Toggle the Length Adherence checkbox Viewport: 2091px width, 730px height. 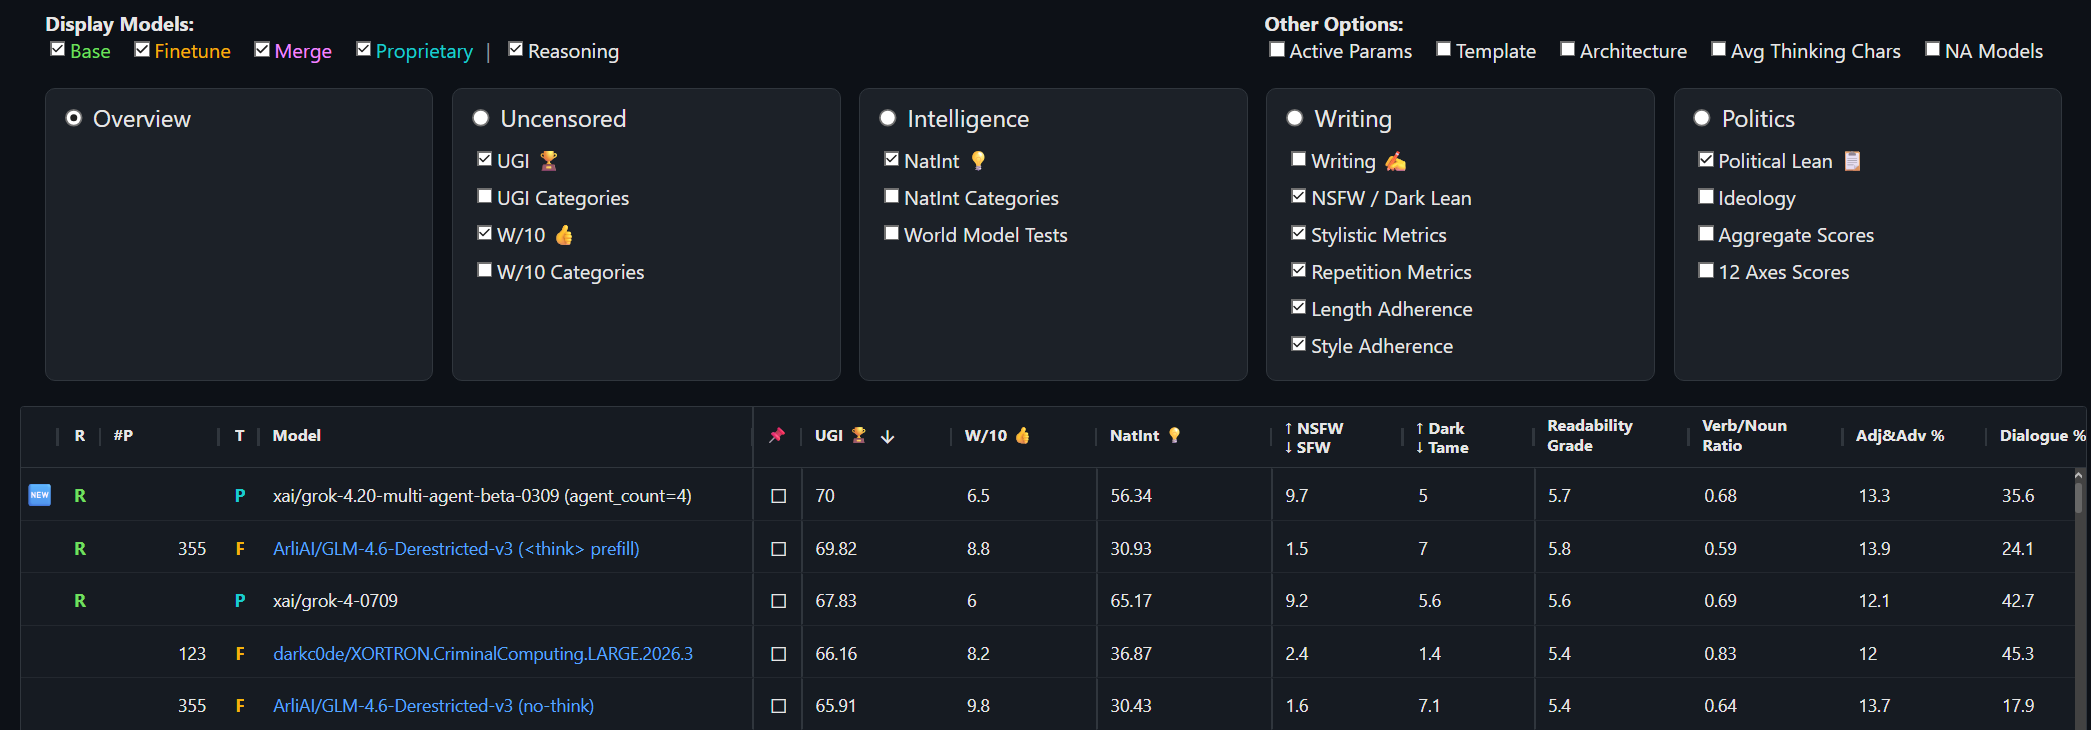pyautogui.click(x=1299, y=307)
